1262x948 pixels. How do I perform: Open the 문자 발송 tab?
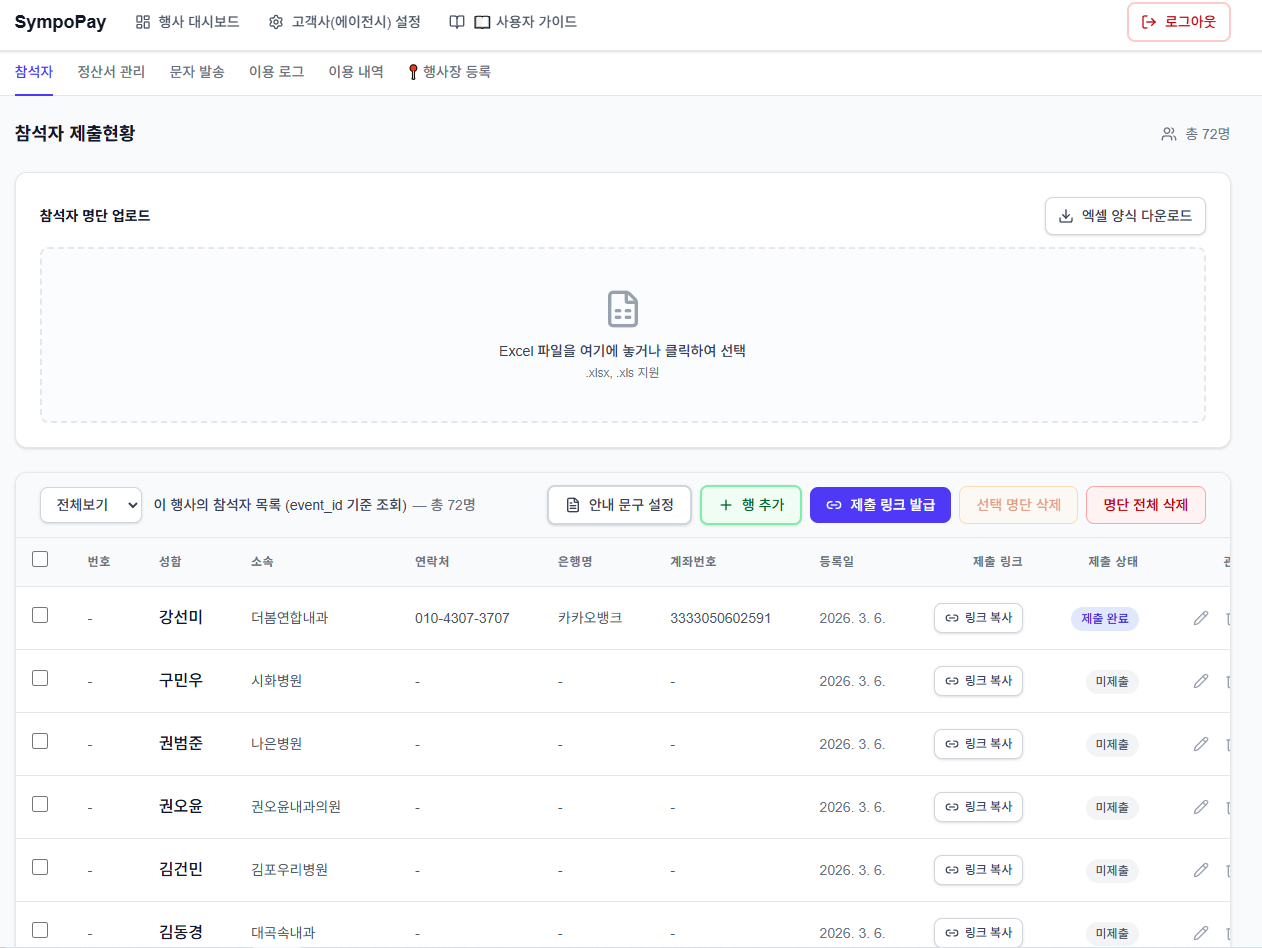197,72
